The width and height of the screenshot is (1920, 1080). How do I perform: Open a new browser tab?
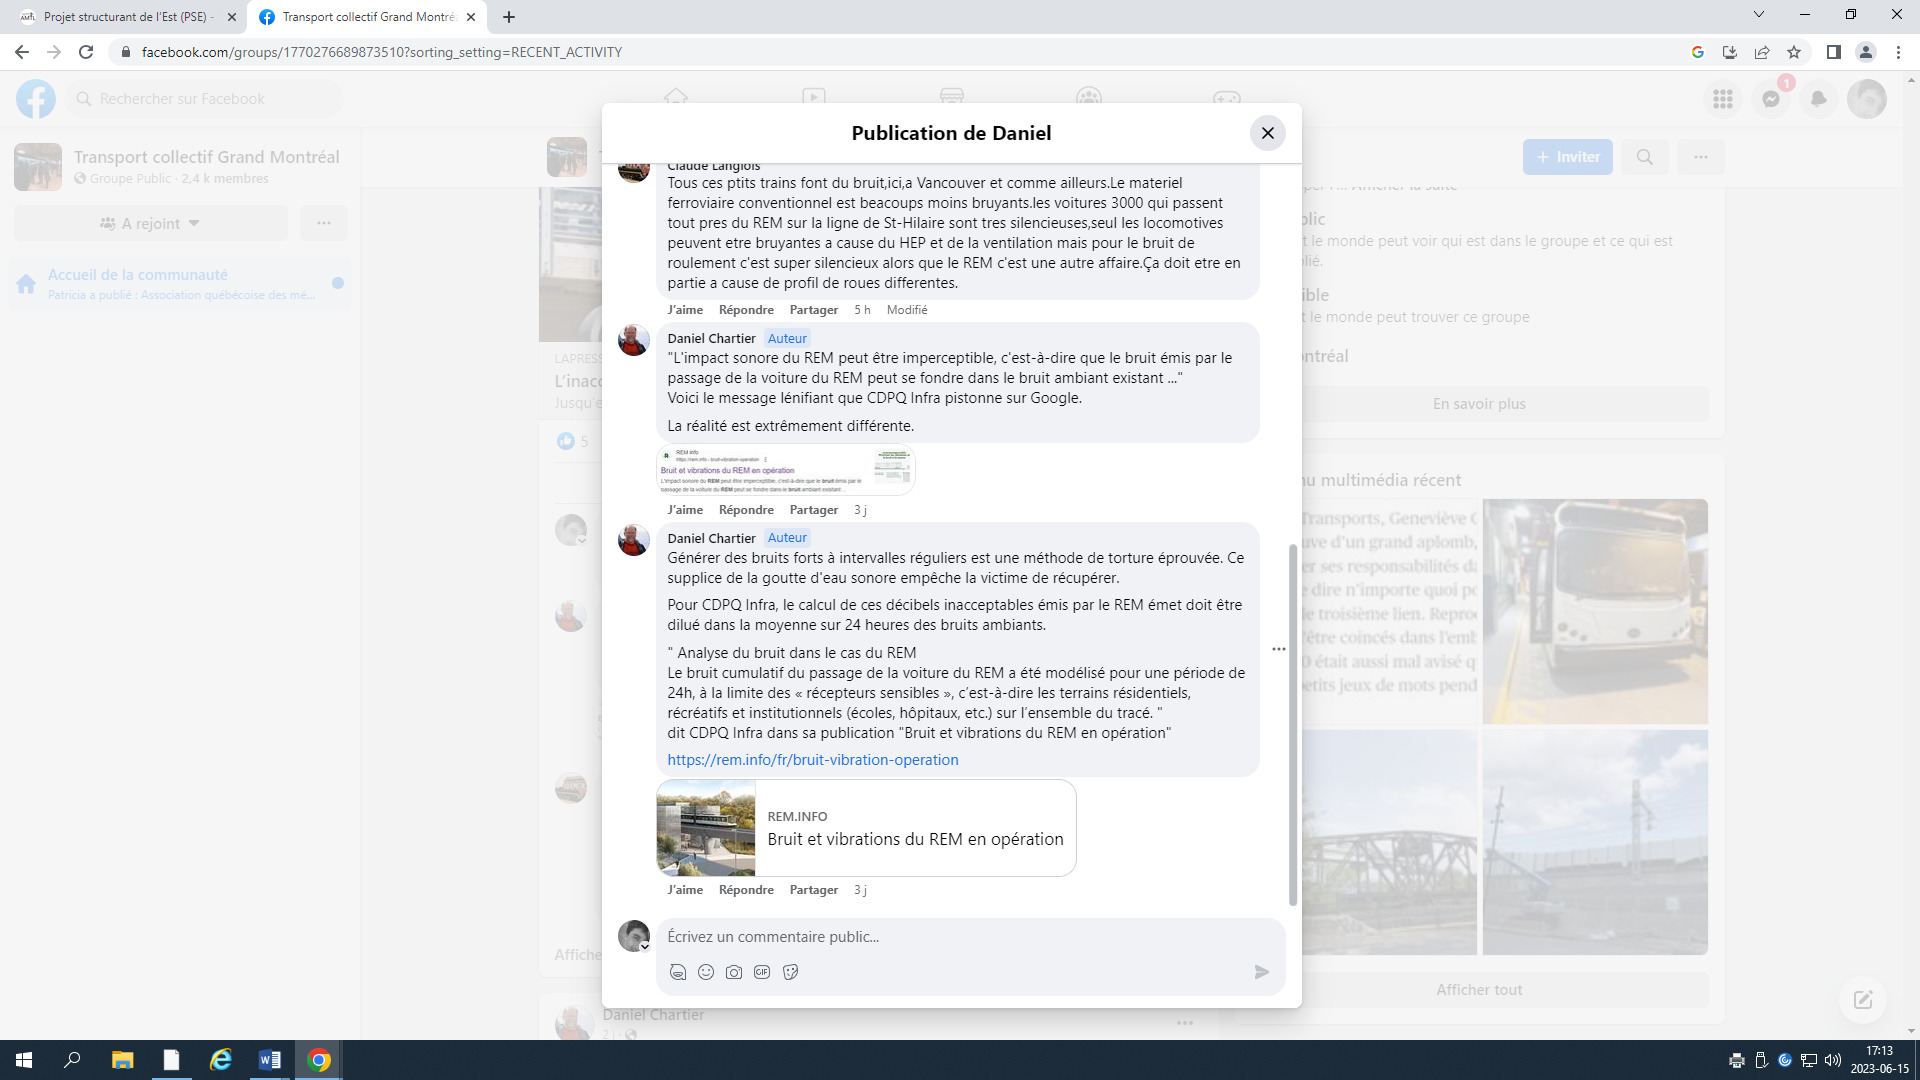point(508,17)
